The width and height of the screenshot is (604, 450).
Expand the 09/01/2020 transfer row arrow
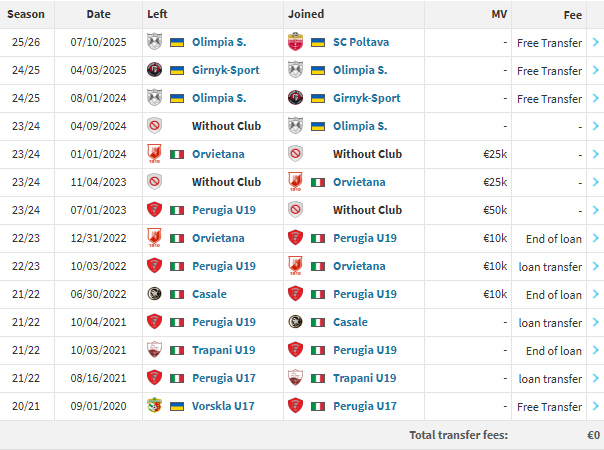tap(596, 406)
